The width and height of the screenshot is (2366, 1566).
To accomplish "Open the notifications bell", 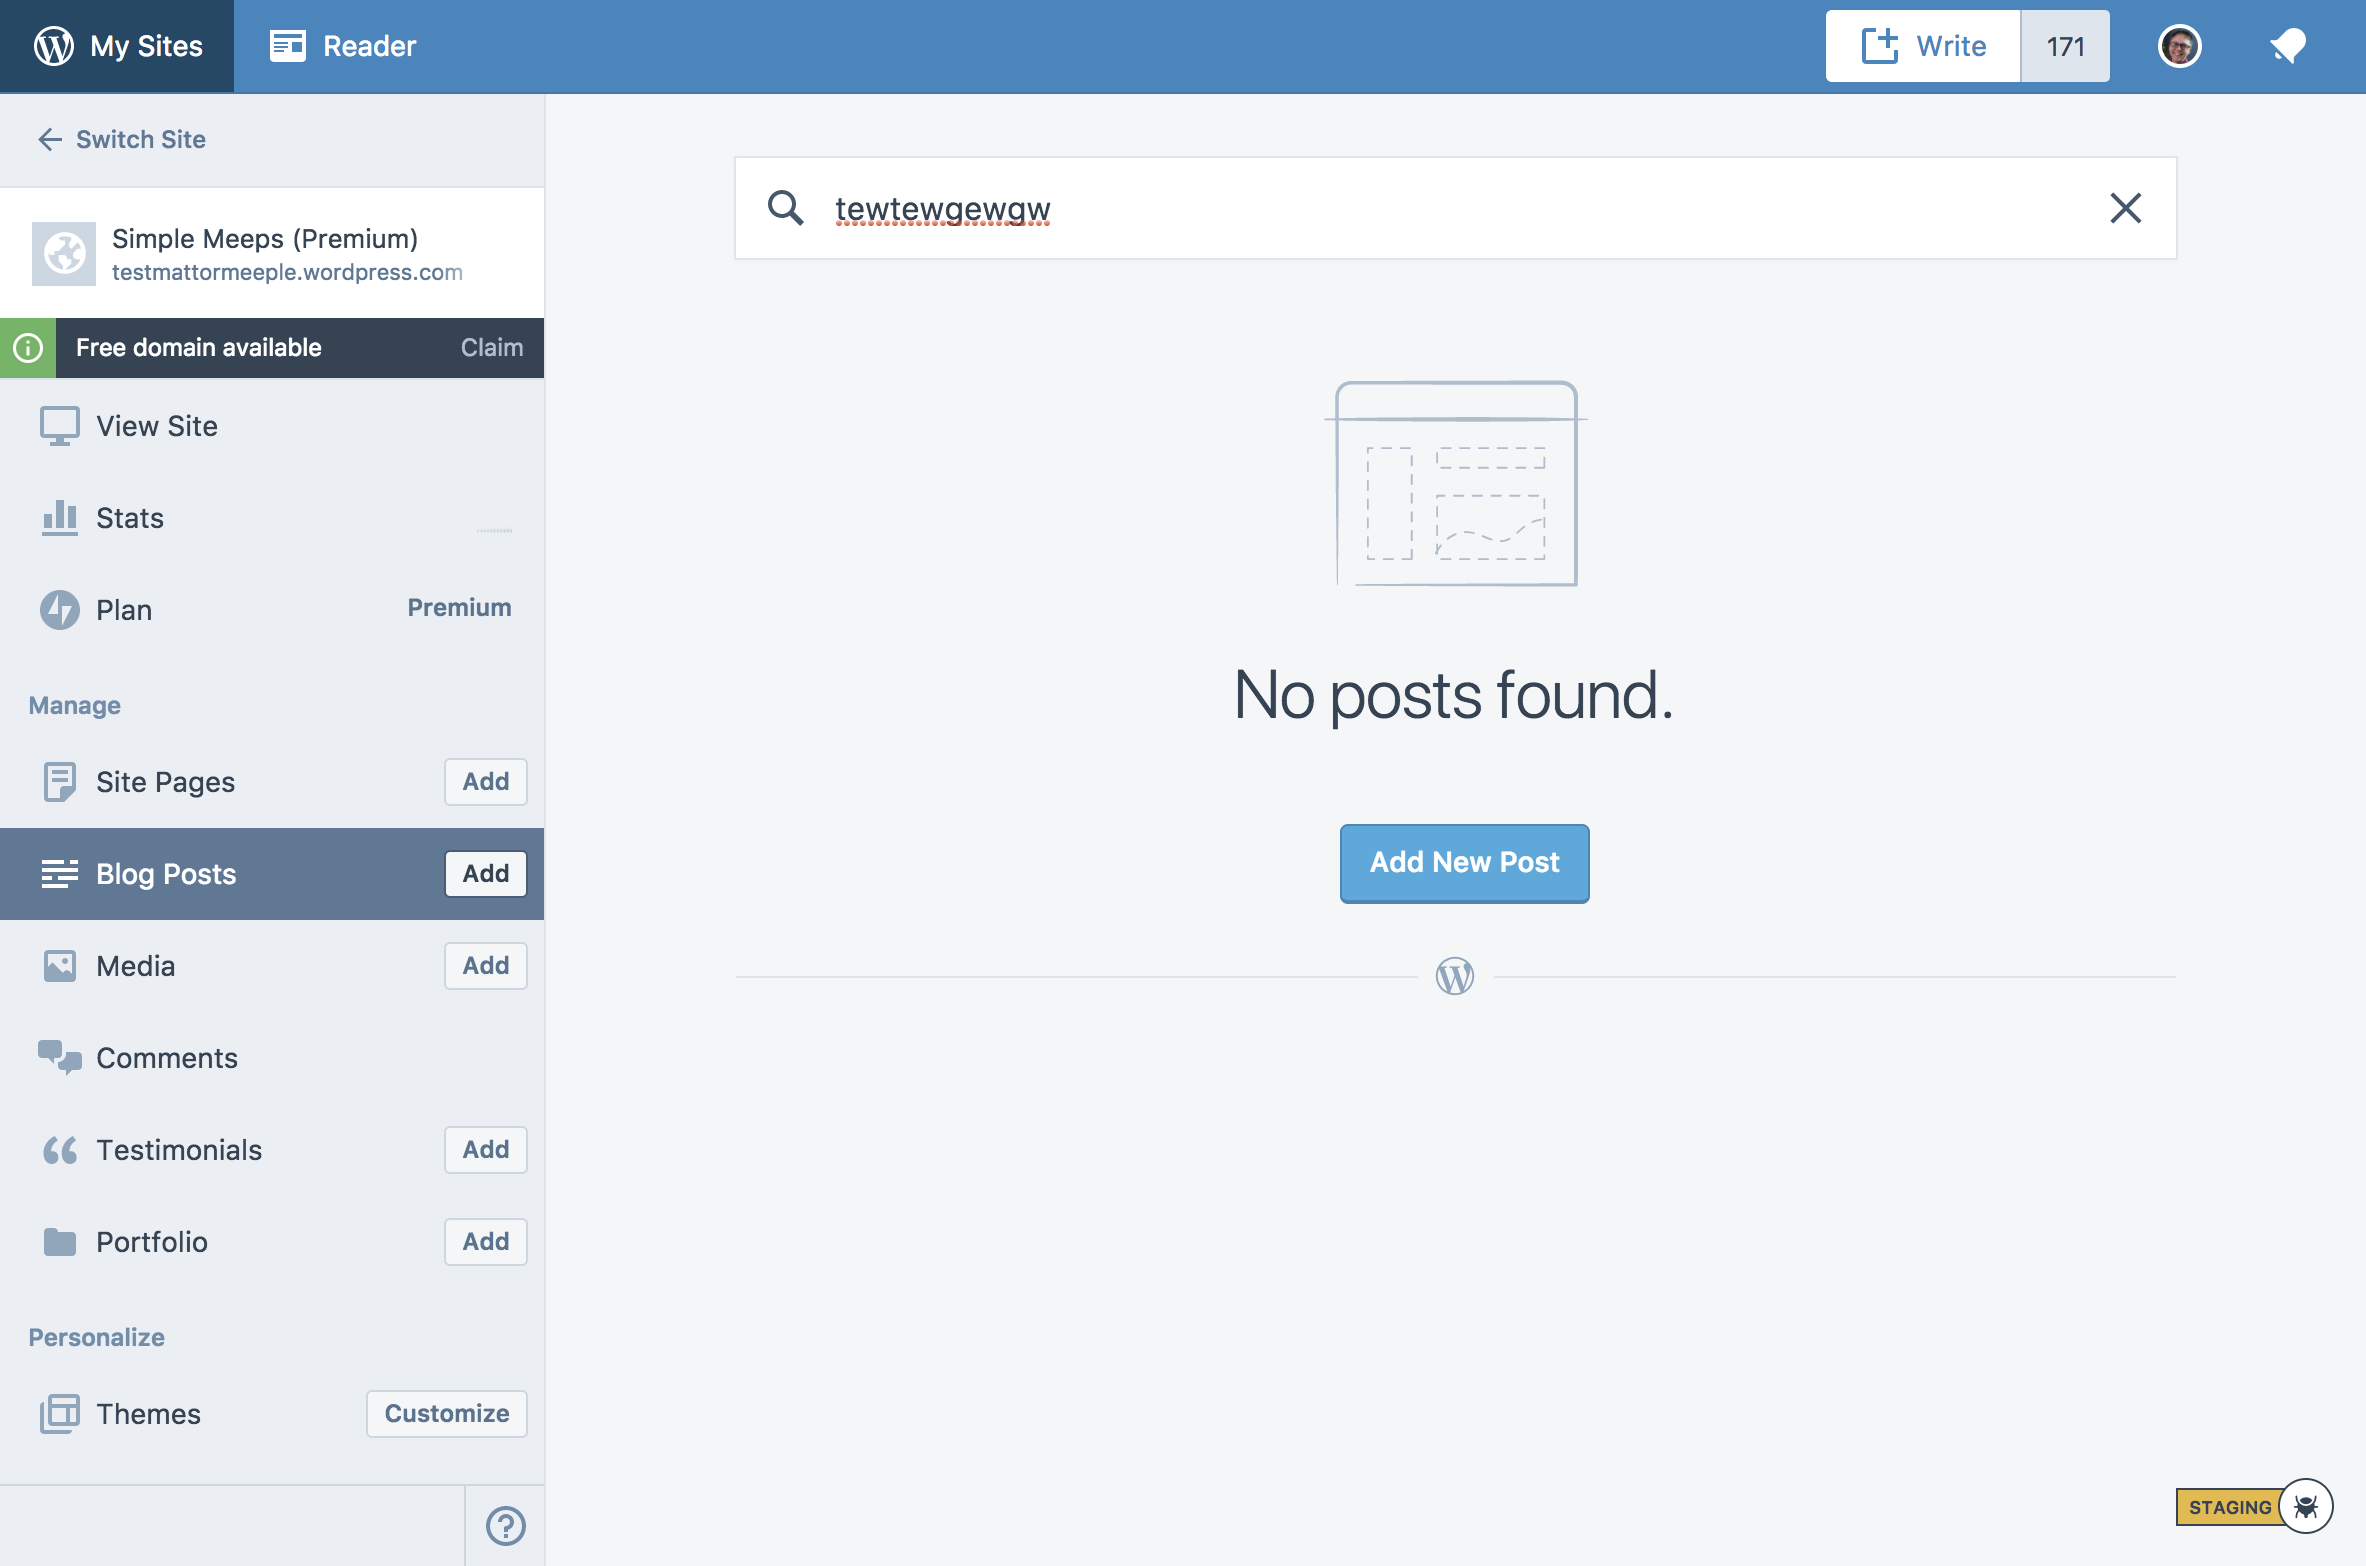I will click(x=2289, y=44).
